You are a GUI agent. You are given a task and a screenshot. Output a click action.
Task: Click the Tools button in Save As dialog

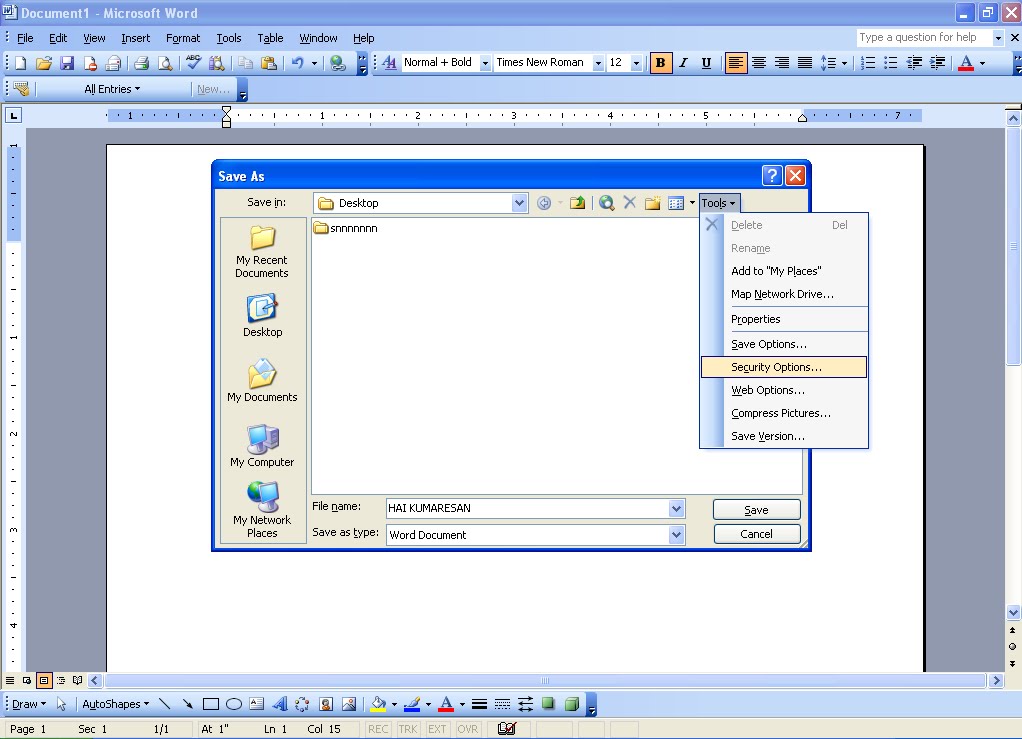click(x=719, y=203)
